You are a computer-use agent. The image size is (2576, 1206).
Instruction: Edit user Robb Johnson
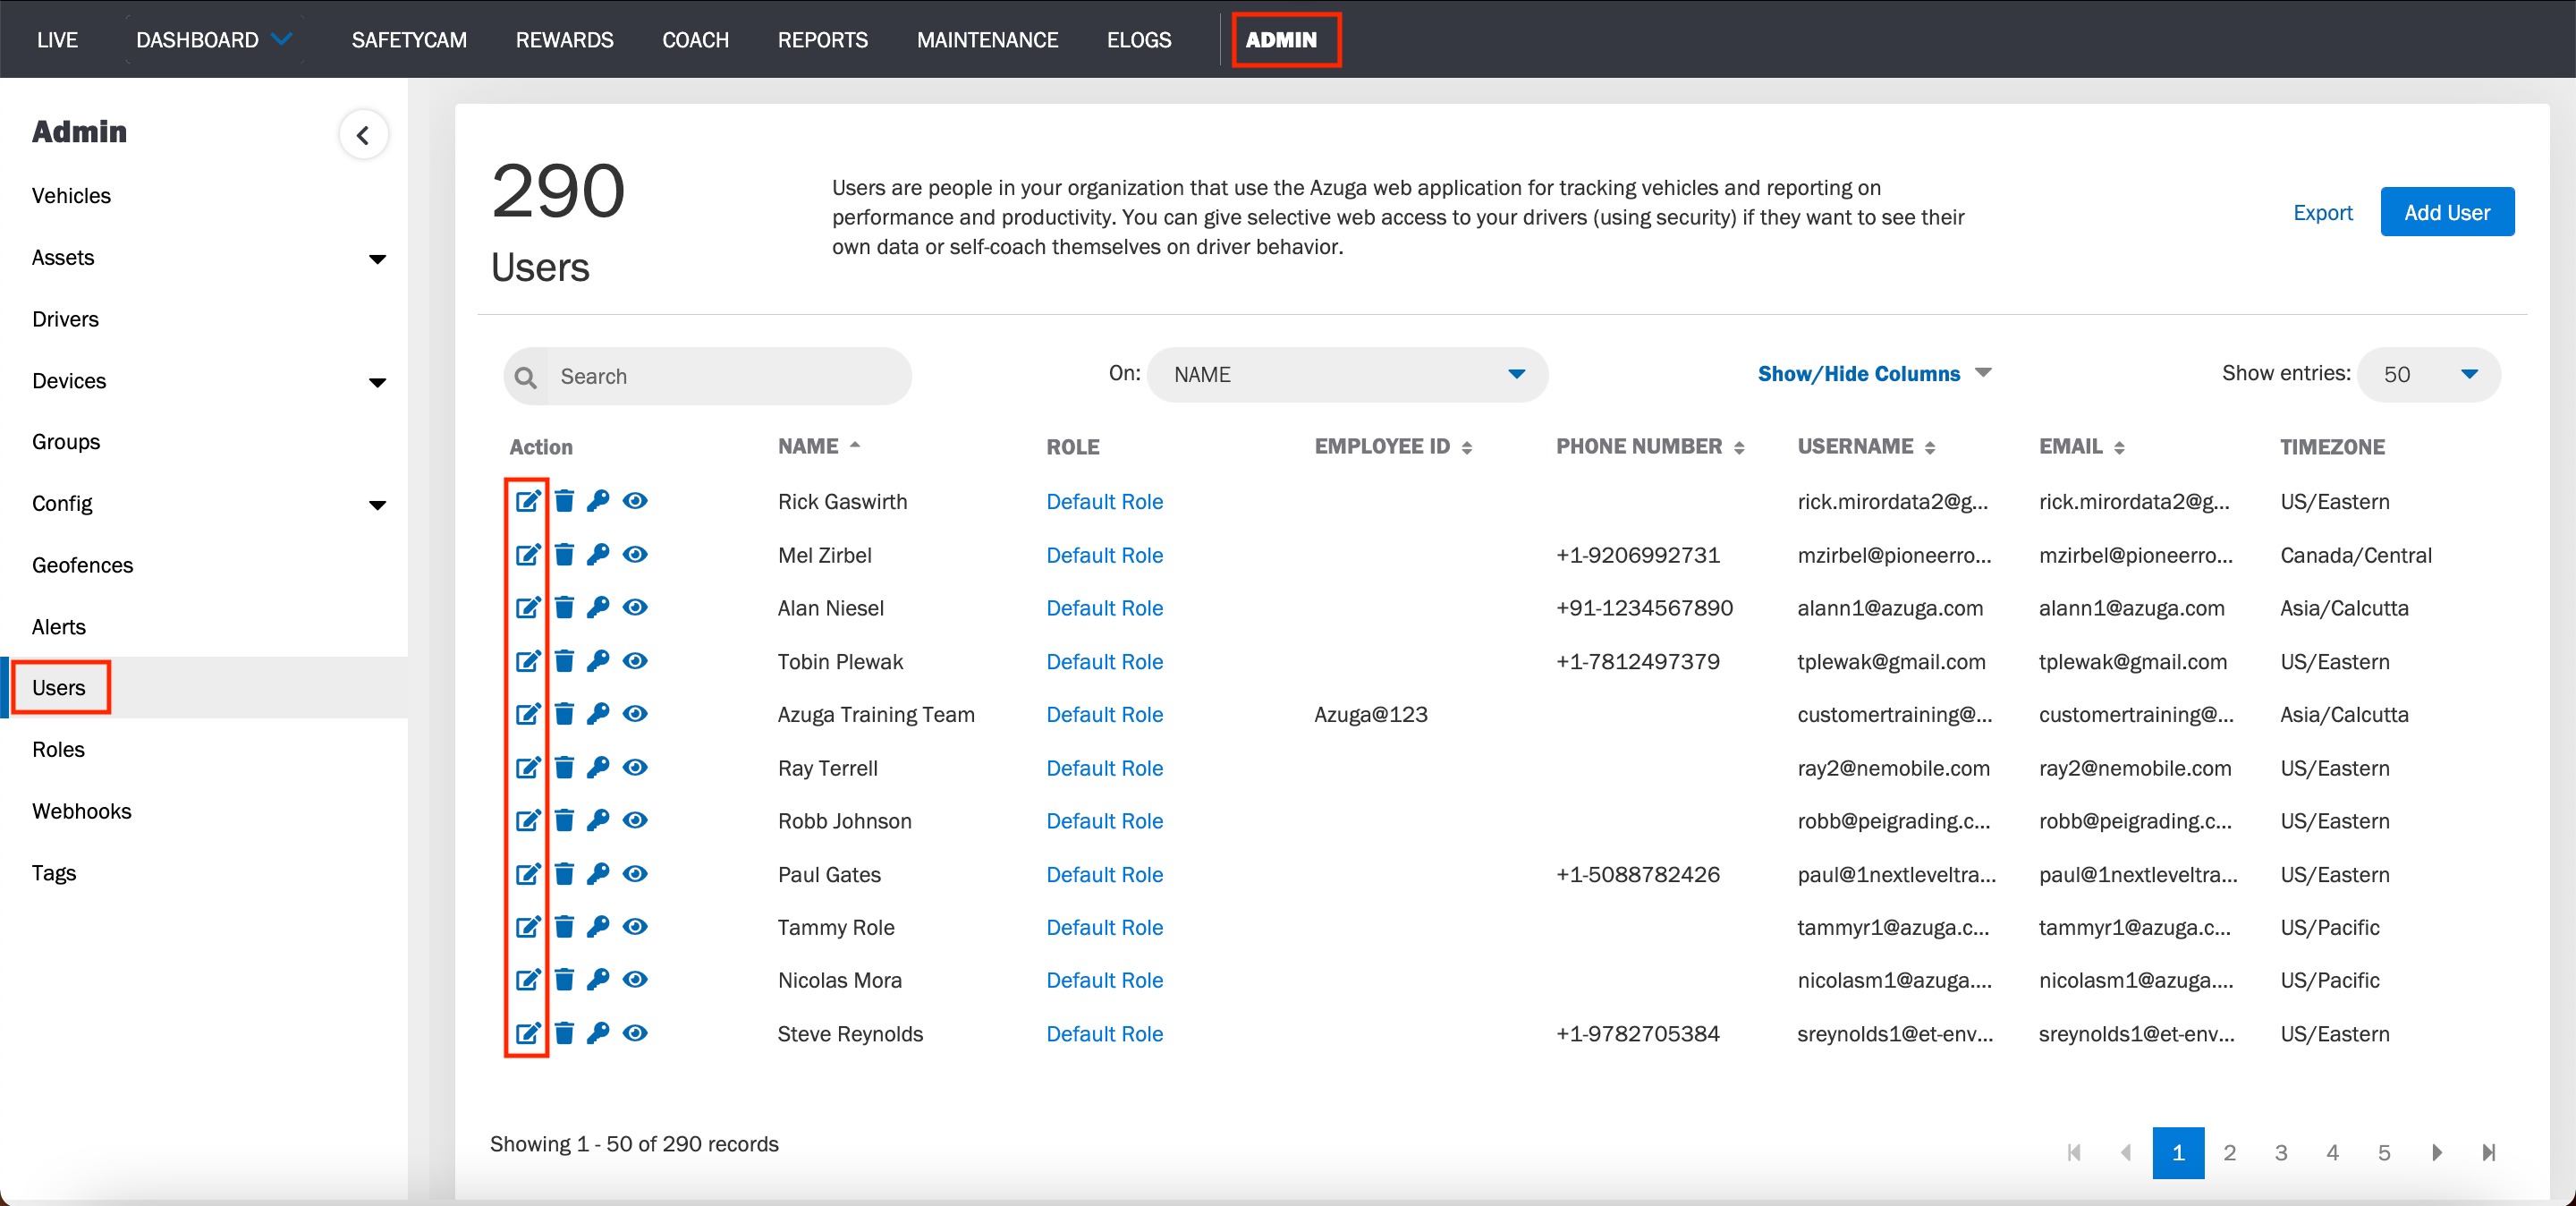tap(528, 820)
